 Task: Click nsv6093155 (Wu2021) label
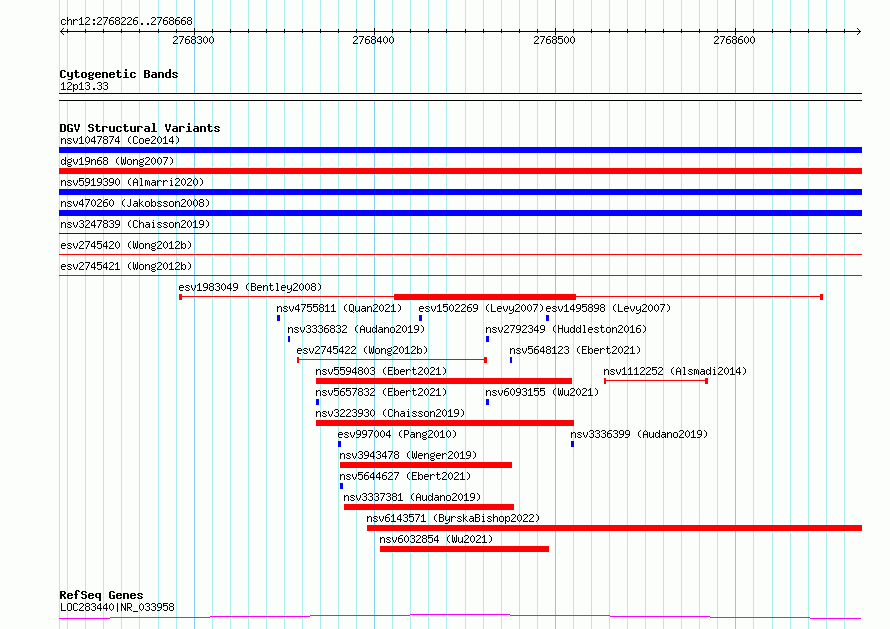pyautogui.click(x=542, y=392)
